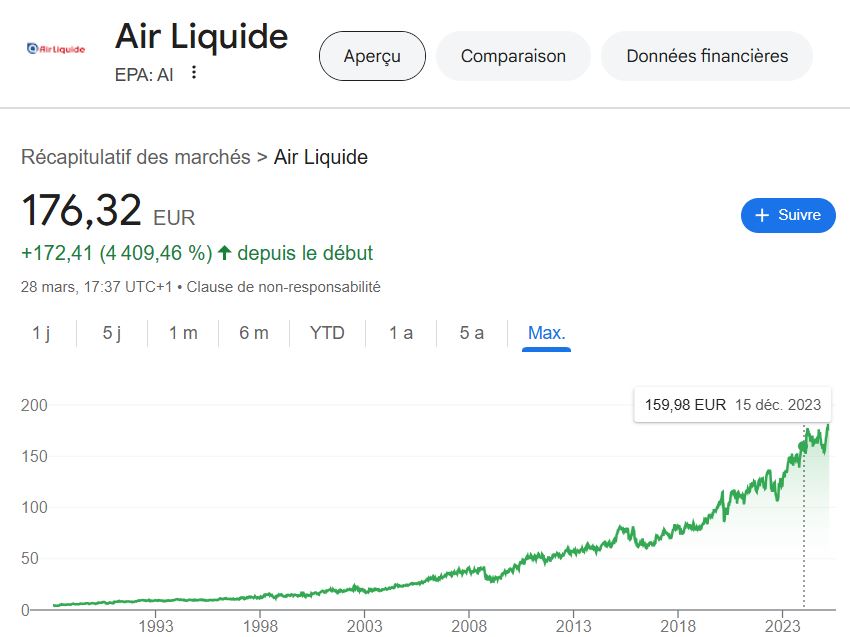Display the 5 a chart range
Image resolution: width=850 pixels, height=637 pixels.
(472, 333)
